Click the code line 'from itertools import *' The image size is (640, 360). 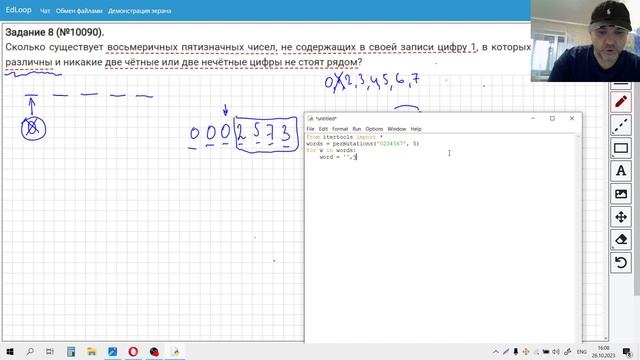[345, 137]
